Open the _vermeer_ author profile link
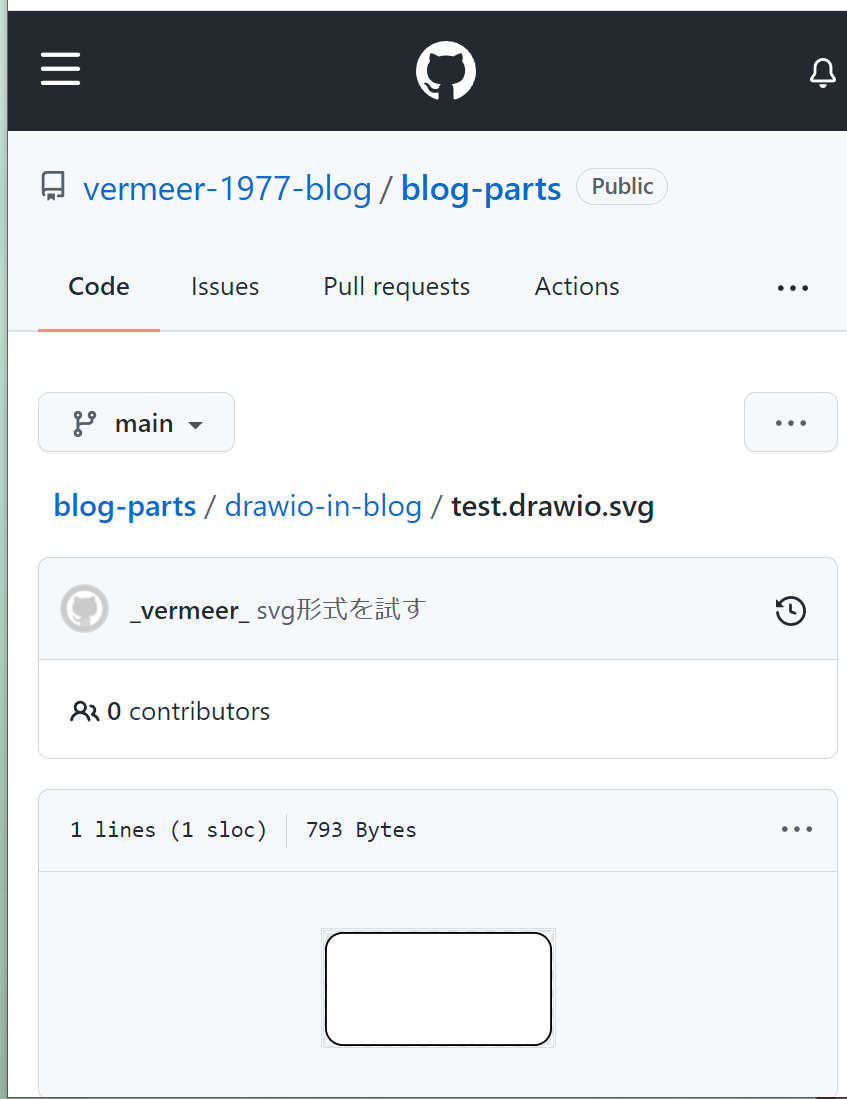 pyautogui.click(x=189, y=610)
